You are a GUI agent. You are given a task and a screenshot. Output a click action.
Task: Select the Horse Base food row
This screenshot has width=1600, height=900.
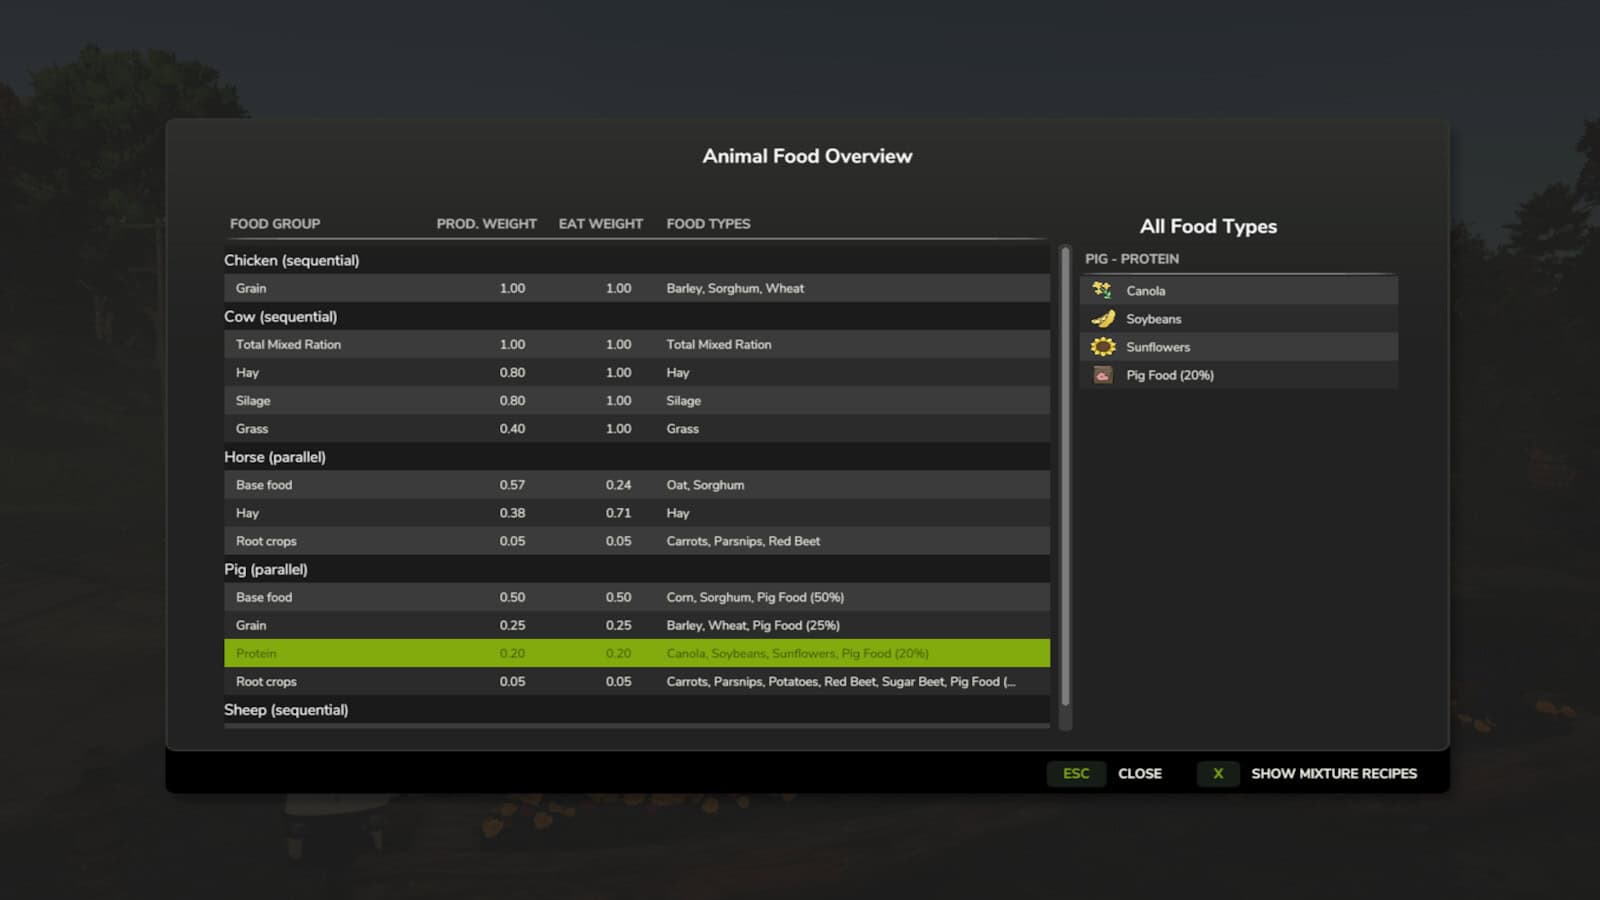pyautogui.click(x=636, y=485)
